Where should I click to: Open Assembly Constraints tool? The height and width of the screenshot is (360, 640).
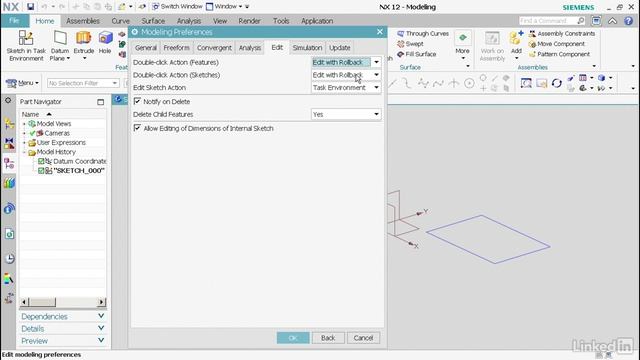(x=562, y=33)
